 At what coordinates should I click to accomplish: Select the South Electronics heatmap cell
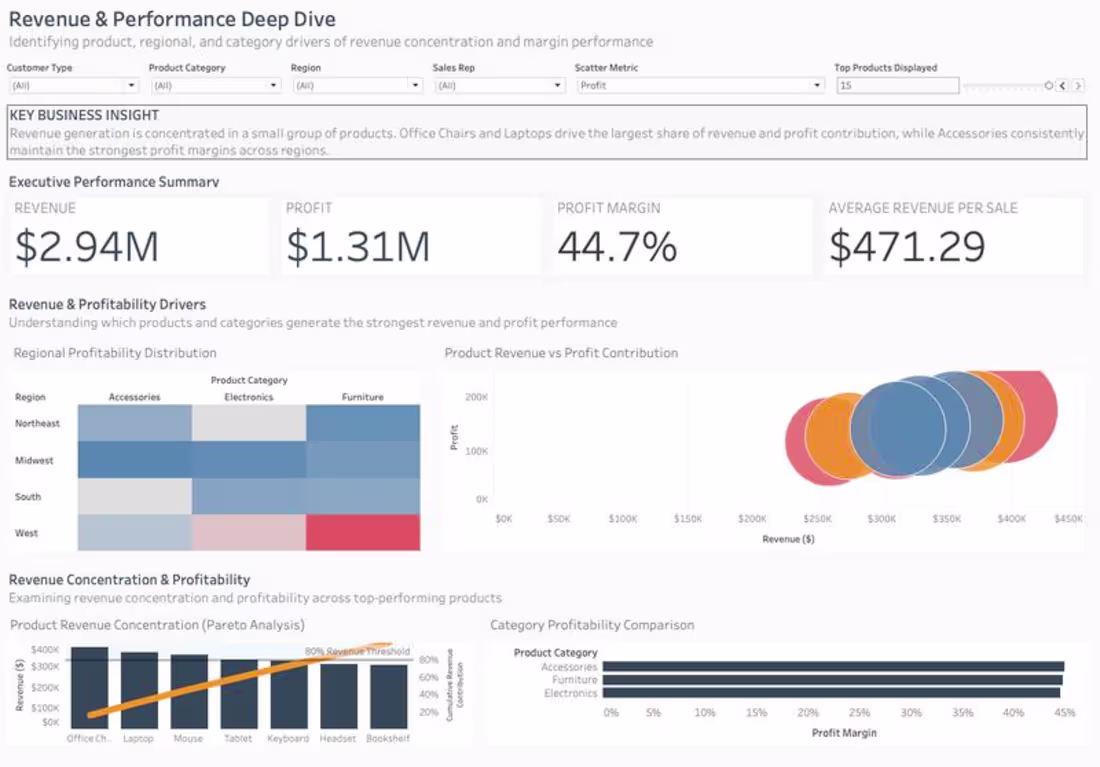click(249, 496)
